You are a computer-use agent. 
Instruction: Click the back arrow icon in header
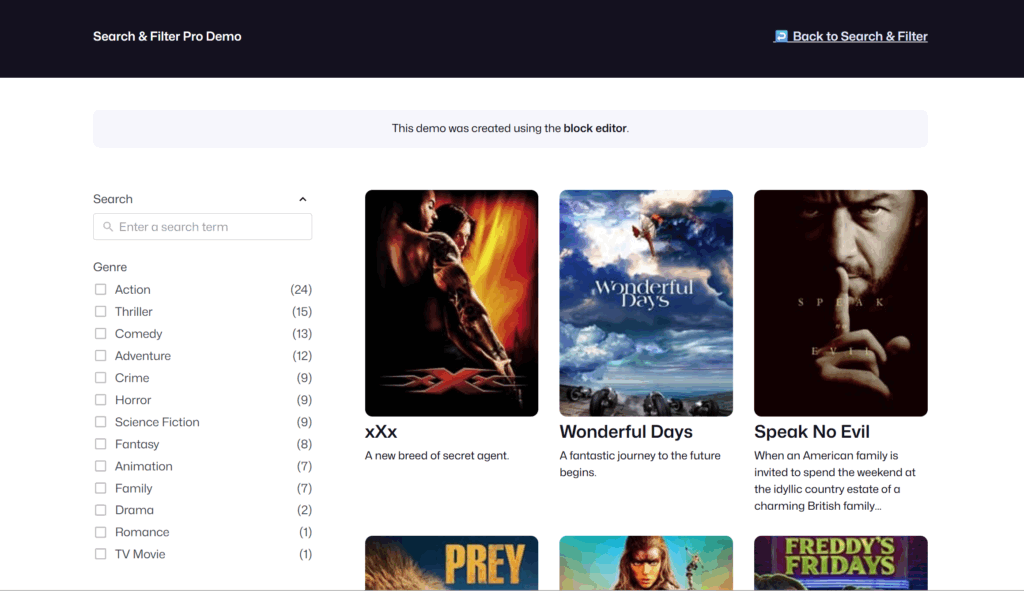pyautogui.click(x=781, y=36)
